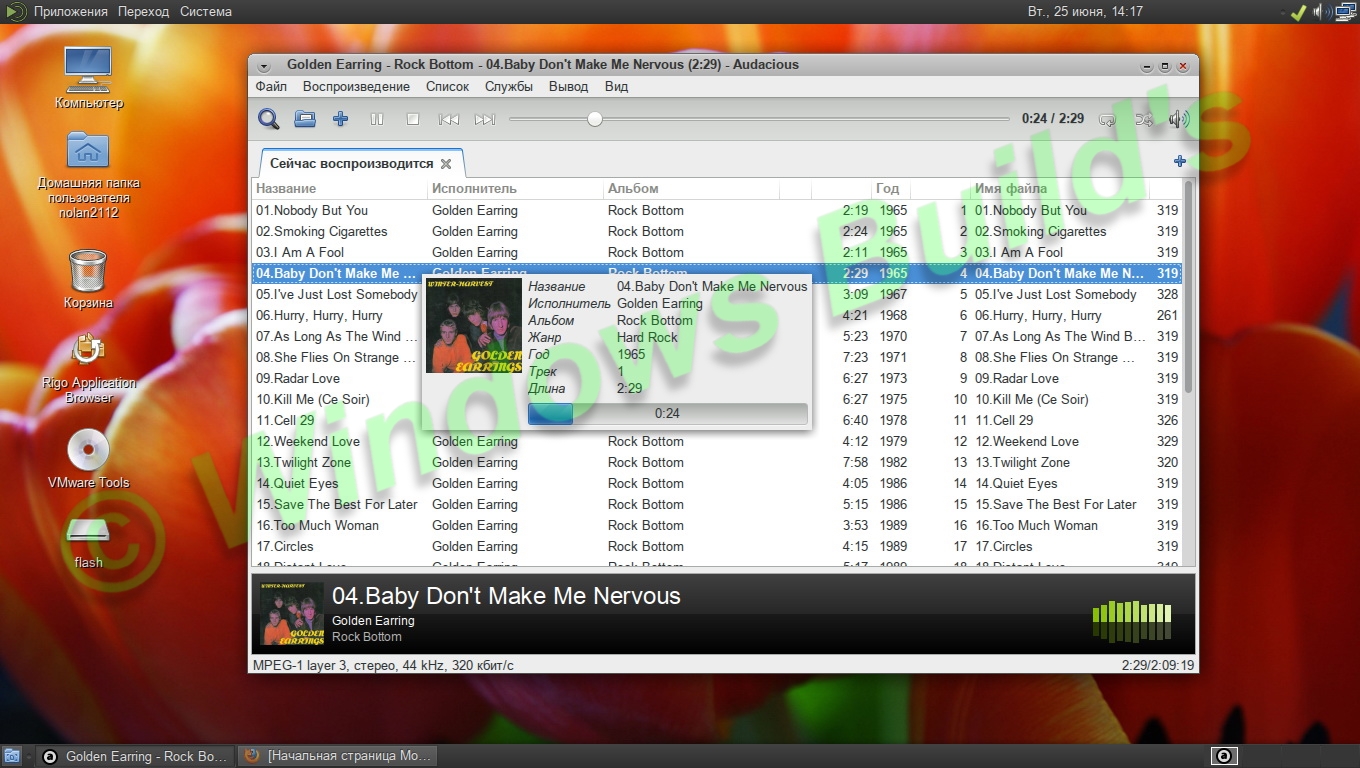Select track 17.Circles
The image size is (1360, 768).
point(717,546)
